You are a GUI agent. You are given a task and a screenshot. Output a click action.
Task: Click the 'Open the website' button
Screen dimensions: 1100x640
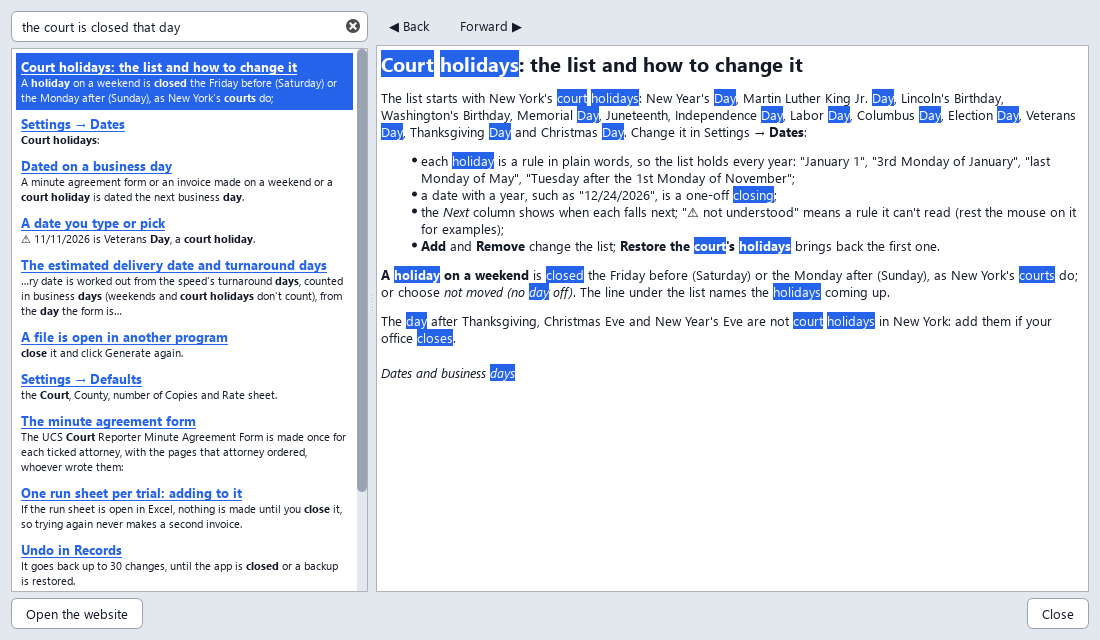pos(77,614)
